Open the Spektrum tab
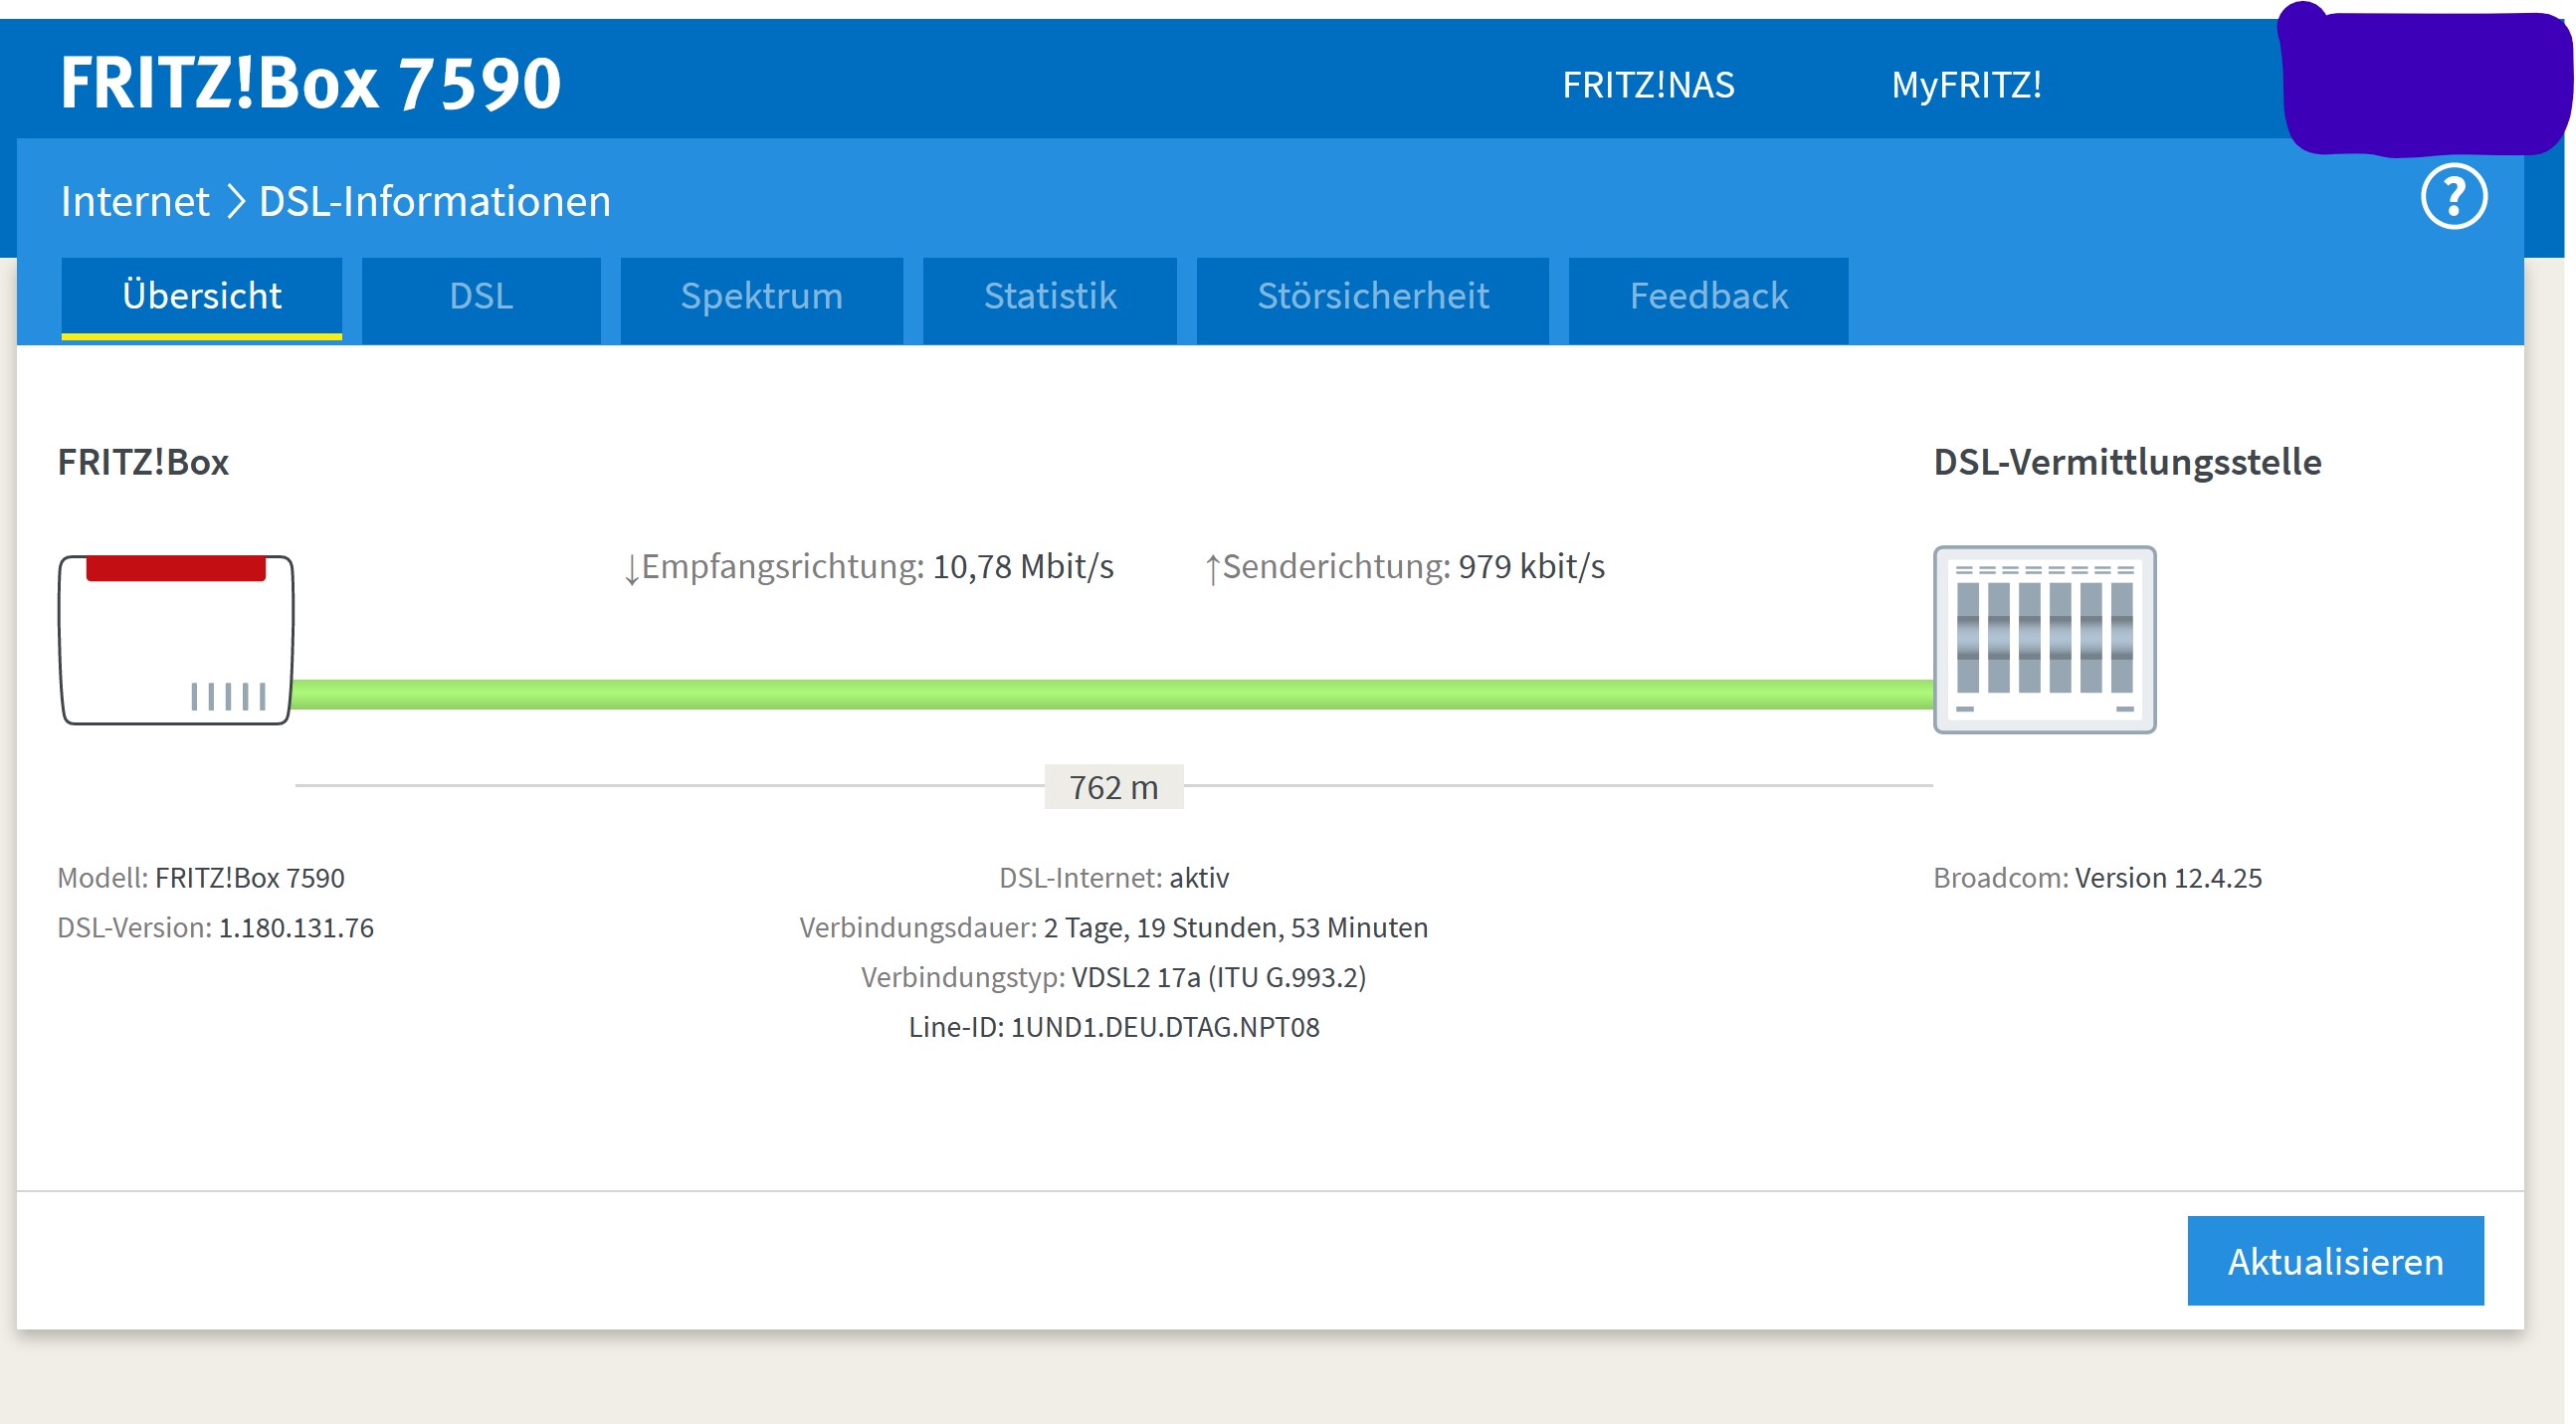Screen dimensions: 2576x1424 tap(761, 297)
